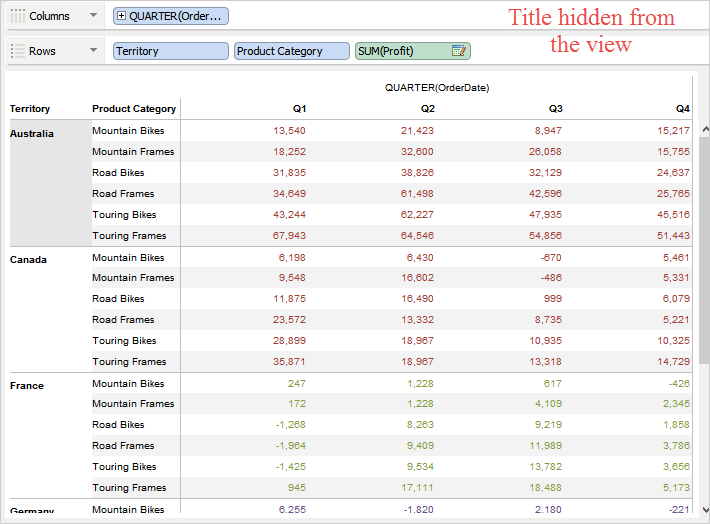Select France Touring Bikes row label
Viewport: 710px width, 524px height.
coord(124,466)
